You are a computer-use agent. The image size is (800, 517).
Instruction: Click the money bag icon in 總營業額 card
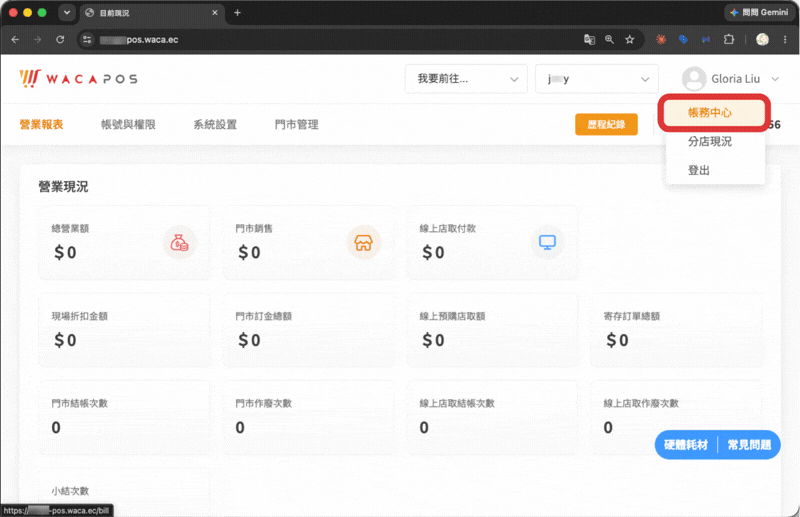[x=180, y=242]
